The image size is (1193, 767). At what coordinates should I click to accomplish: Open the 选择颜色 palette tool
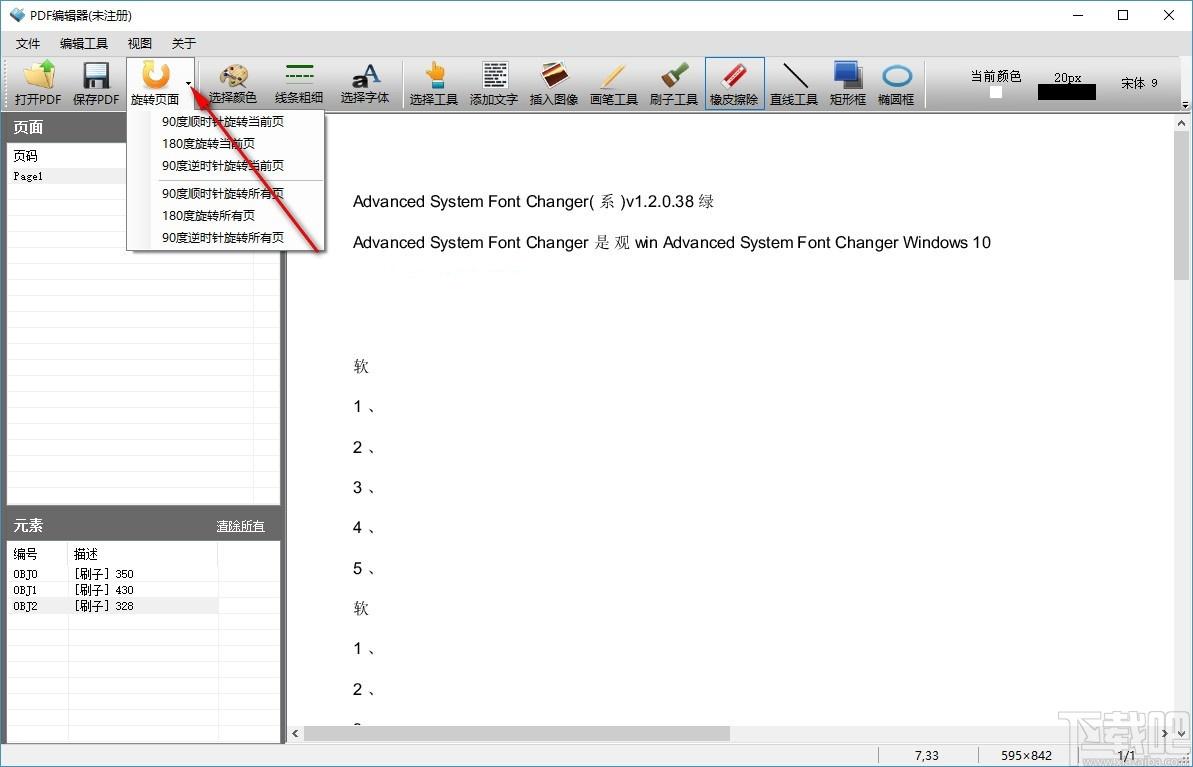click(x=233, y=84)
